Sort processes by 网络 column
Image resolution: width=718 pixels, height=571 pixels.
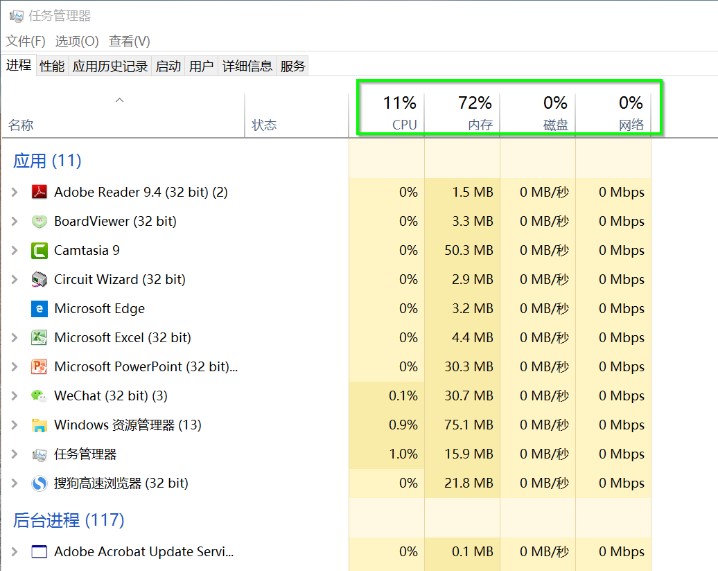click(x=614, y=114)
